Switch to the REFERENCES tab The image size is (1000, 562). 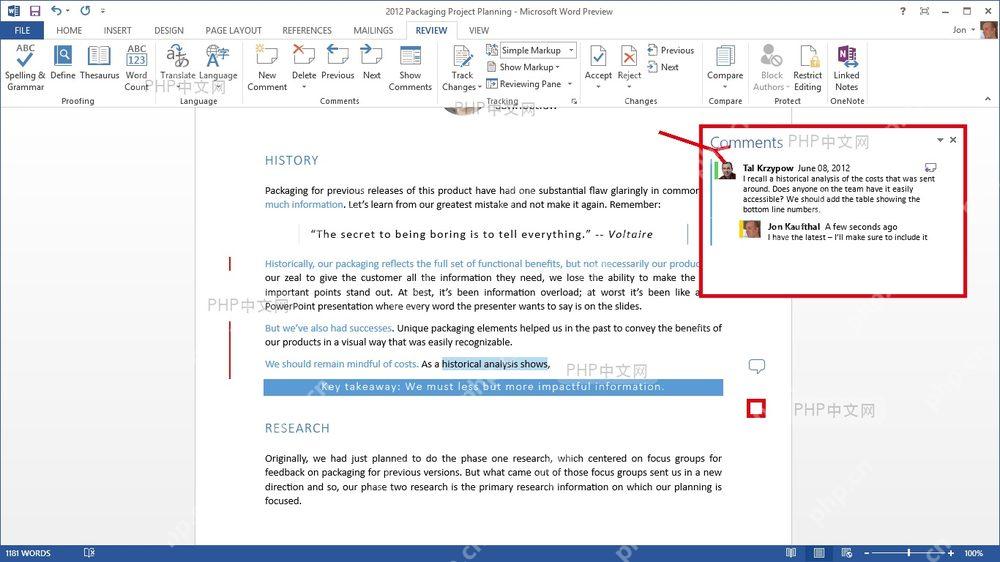tap(307, 30)
